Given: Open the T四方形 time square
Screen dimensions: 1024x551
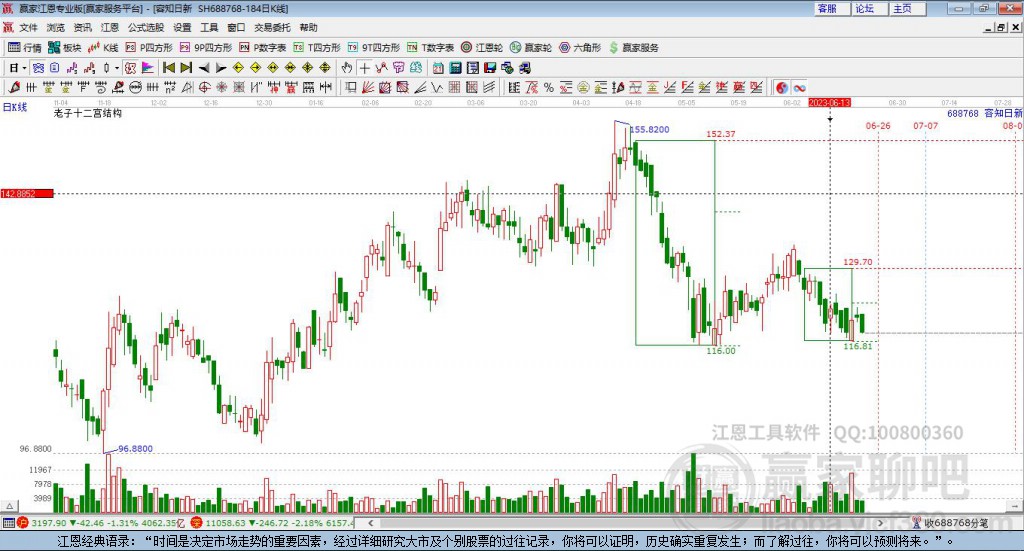Looking at the screenshot, I should (x=317, y=48).
